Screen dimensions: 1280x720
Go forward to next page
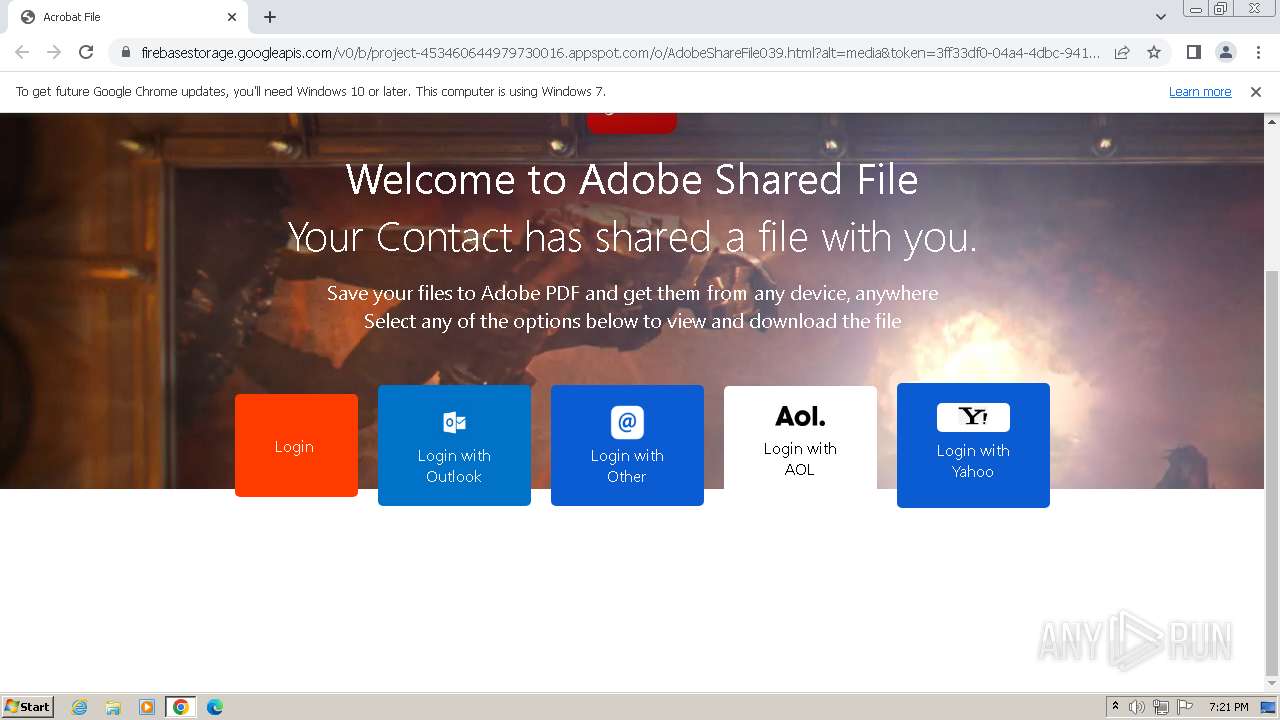click(54, 52)
